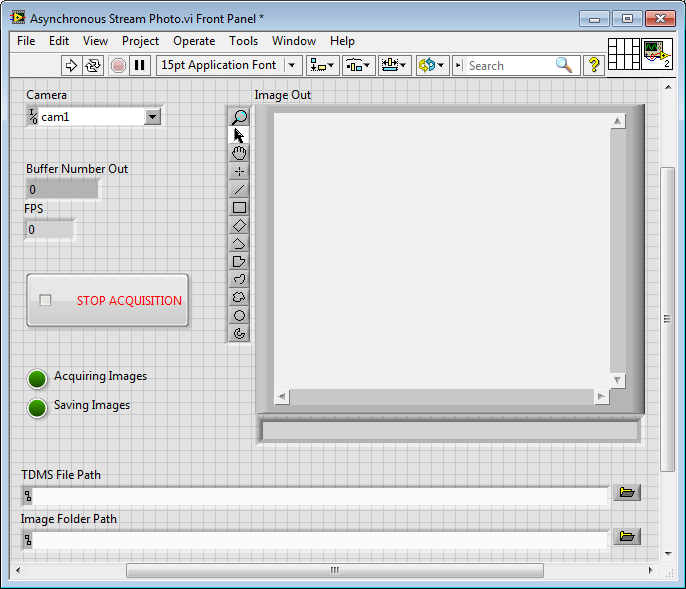Open the Camera cam1 dropdown
This screenshot has width=686, height=589.
152,117
